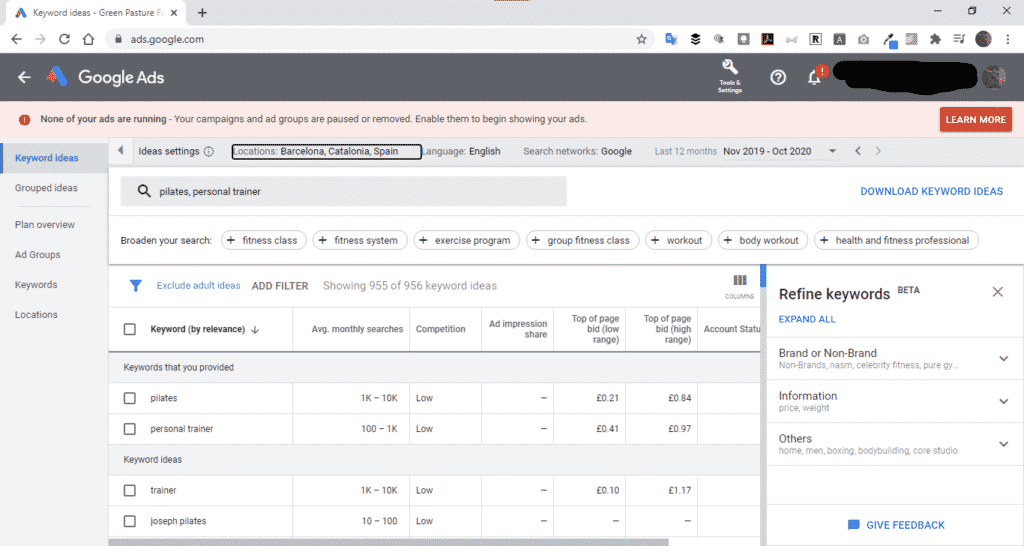This screenshot has width=1024, height=546.
Task: Open Keywords in sidebar
Action: pyautogui.click(x=36, y=285)
